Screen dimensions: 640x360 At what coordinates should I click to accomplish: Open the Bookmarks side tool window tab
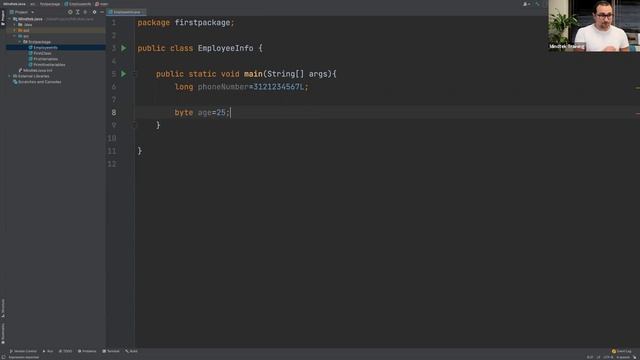[3, 333]
